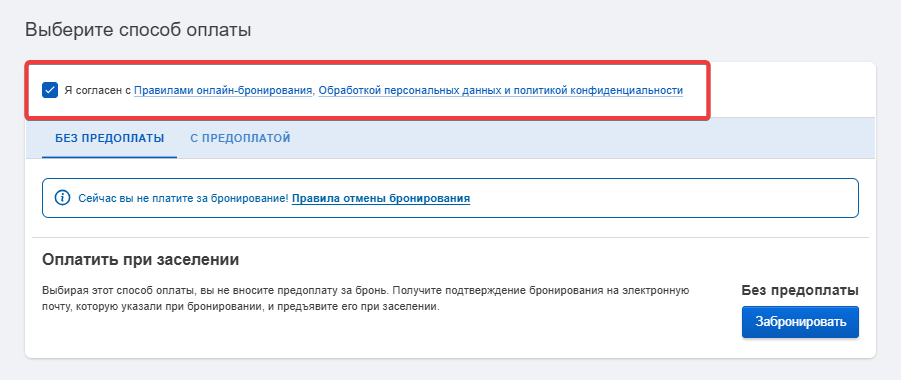Select the 'БЕЗ ПРЕДОПЛАТЫ' tab
This screenshot has height=380, width=901.
pyautogui.click(x=110, y=138)
